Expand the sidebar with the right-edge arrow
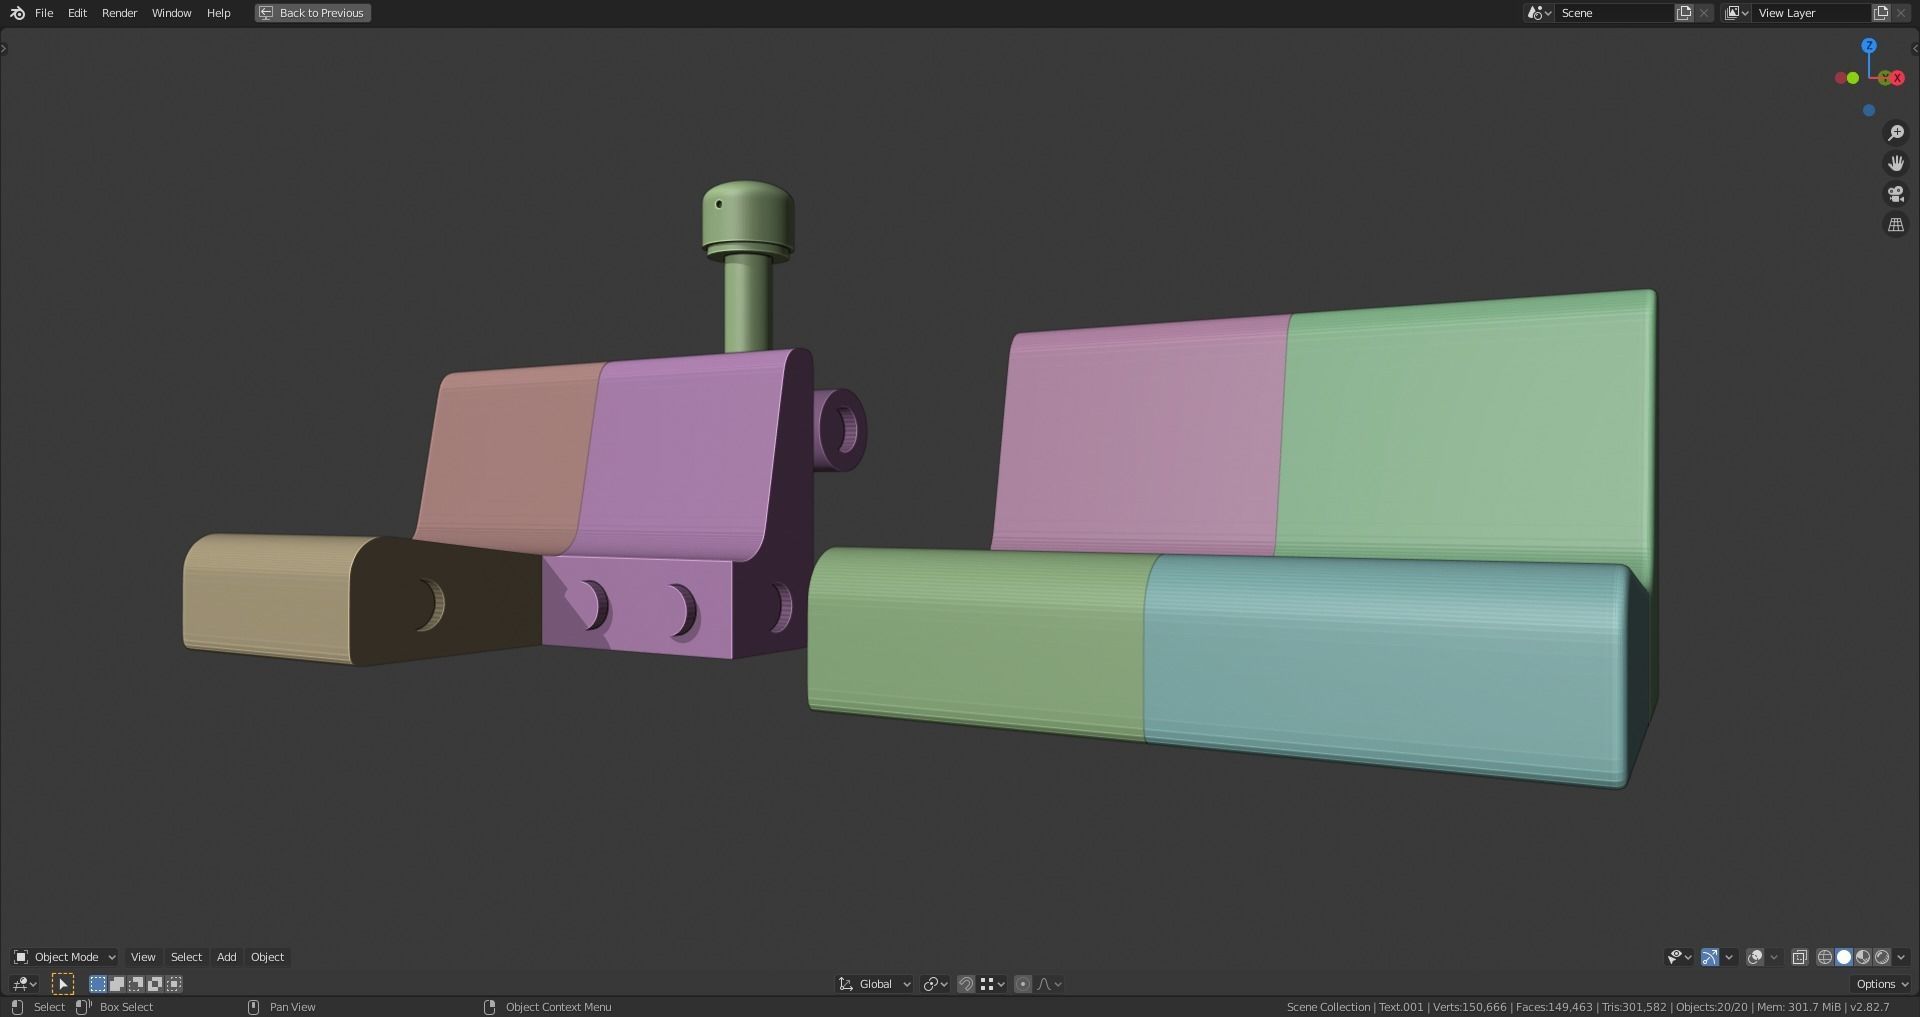The width and height of the screenshot is (1920, 1017). (1915, 48)
